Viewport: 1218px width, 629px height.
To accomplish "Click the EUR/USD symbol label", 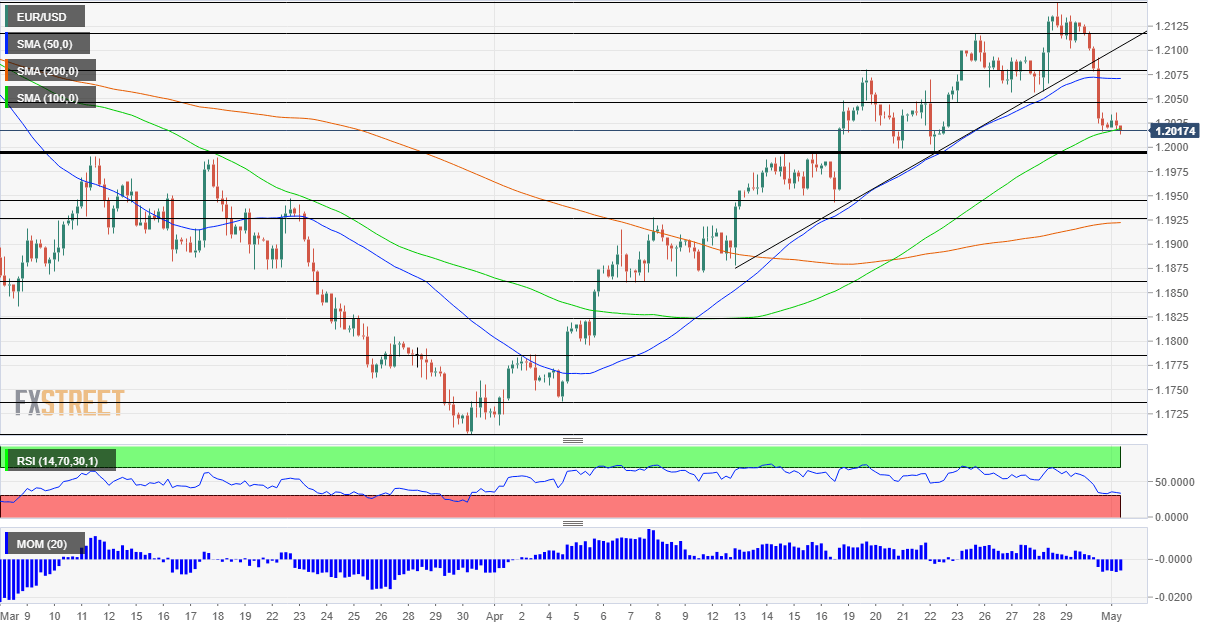I will [x=45, y=16].
